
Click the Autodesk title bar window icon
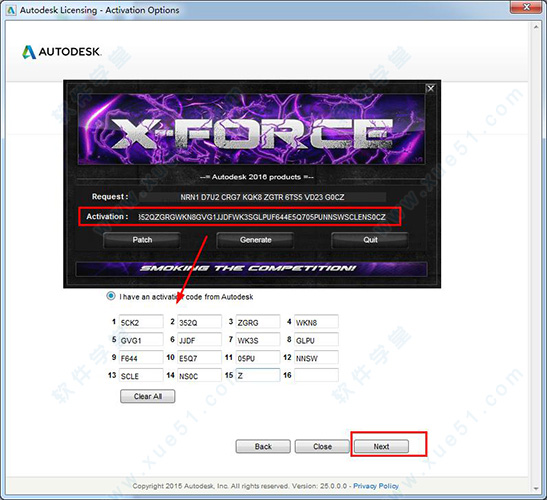[x=11, y=10]
